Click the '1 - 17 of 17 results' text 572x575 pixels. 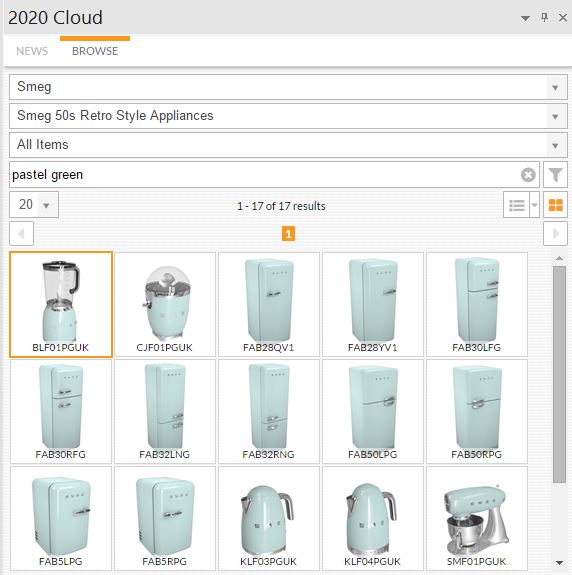281,206
